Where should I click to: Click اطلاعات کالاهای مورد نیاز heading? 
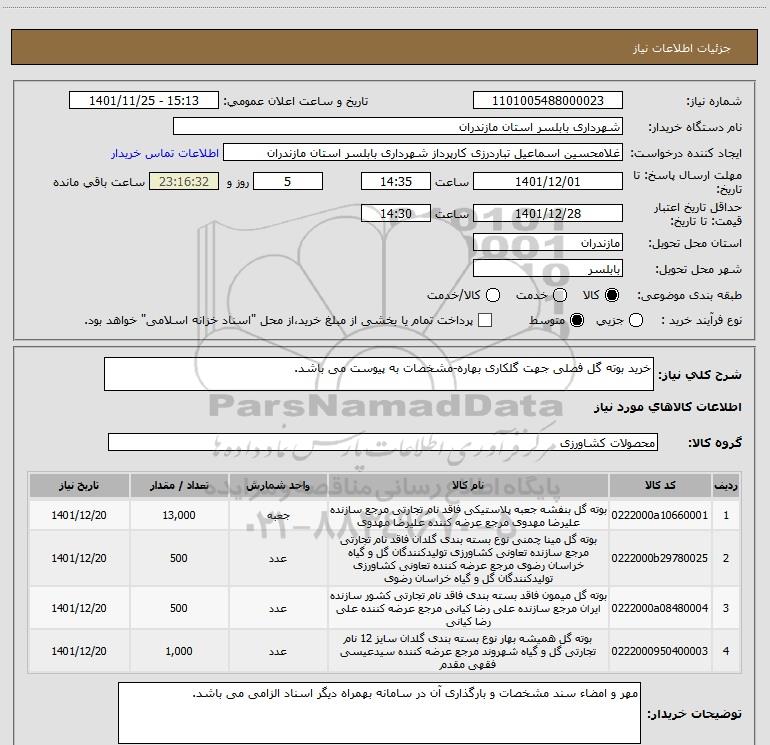(668, 407)
